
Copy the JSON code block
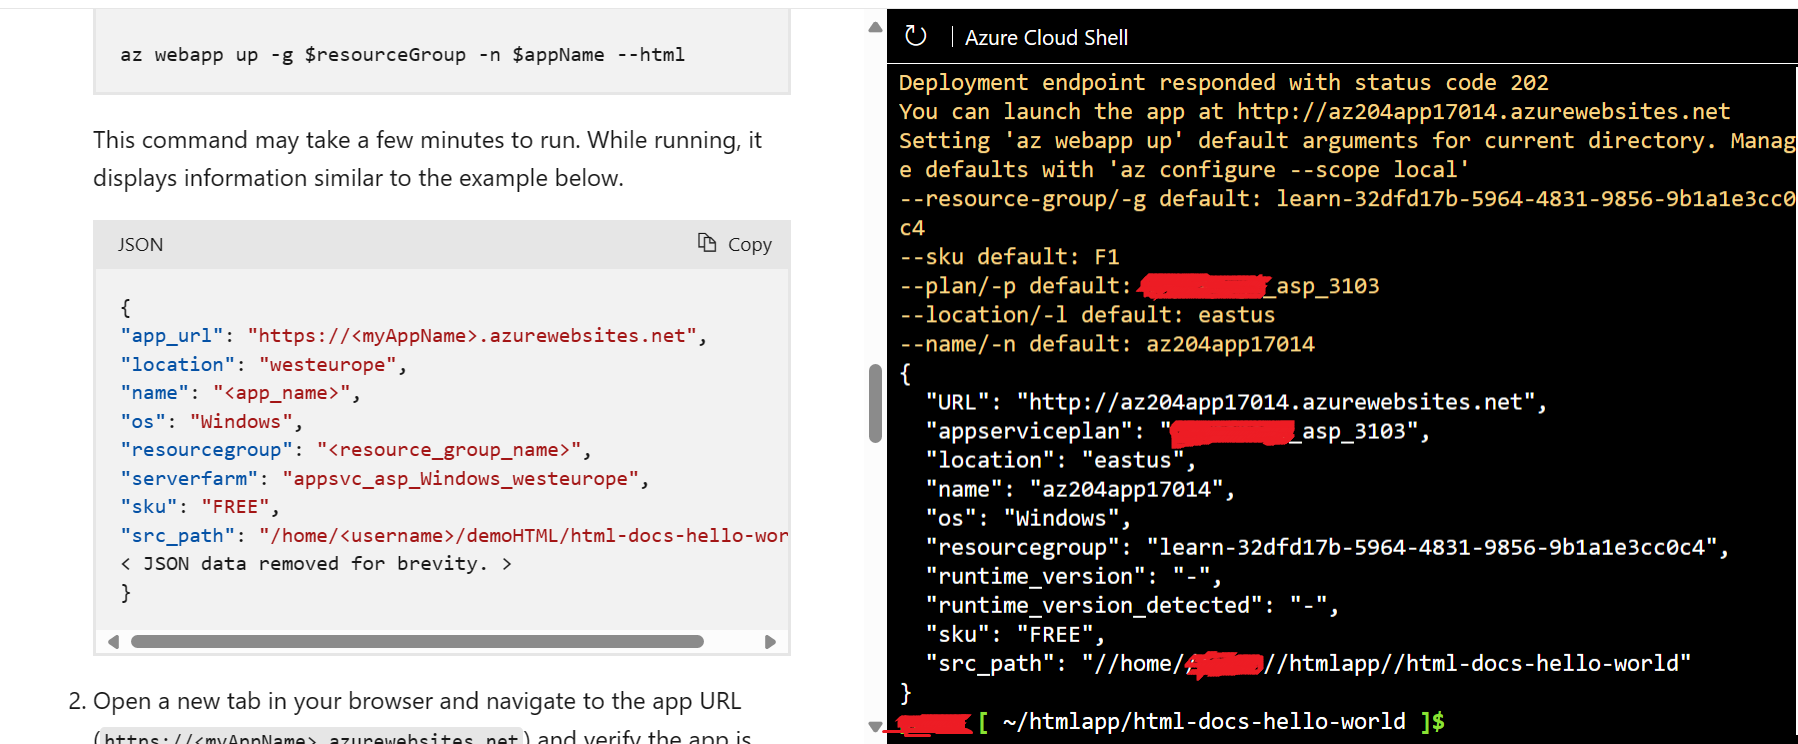tap(735, 244)
